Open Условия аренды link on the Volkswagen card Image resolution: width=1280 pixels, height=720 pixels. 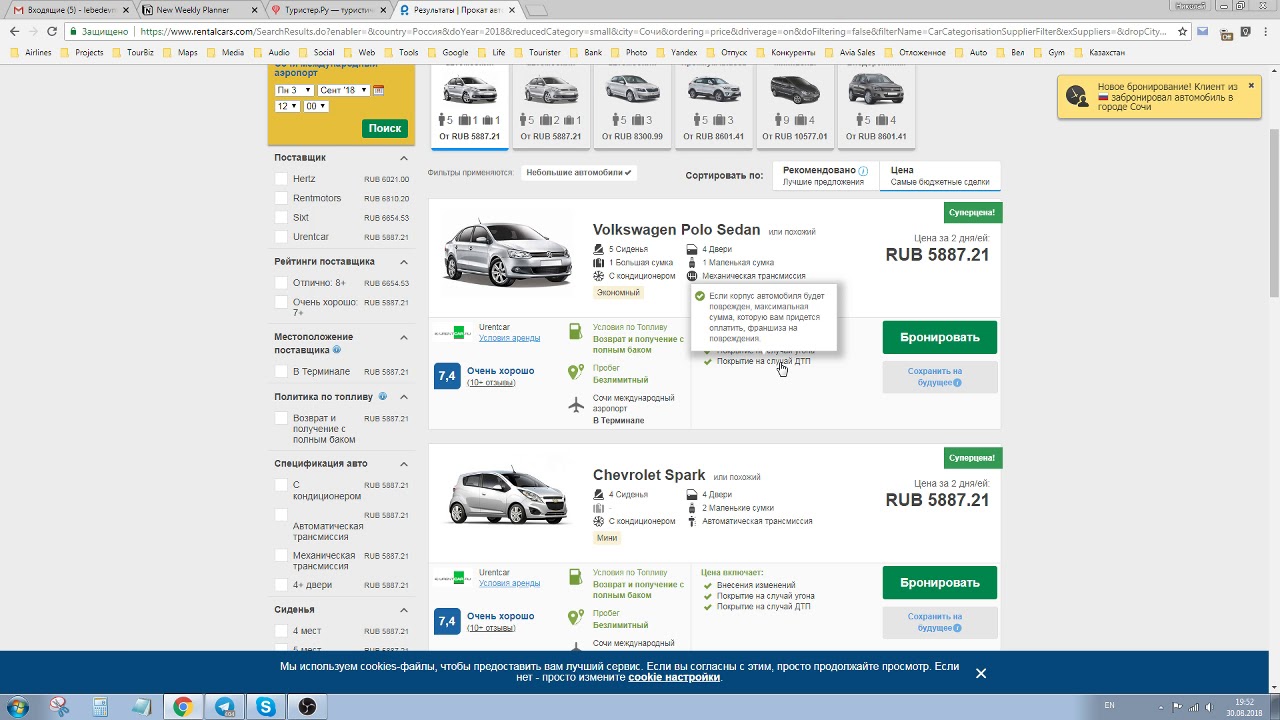click(509, 338)
